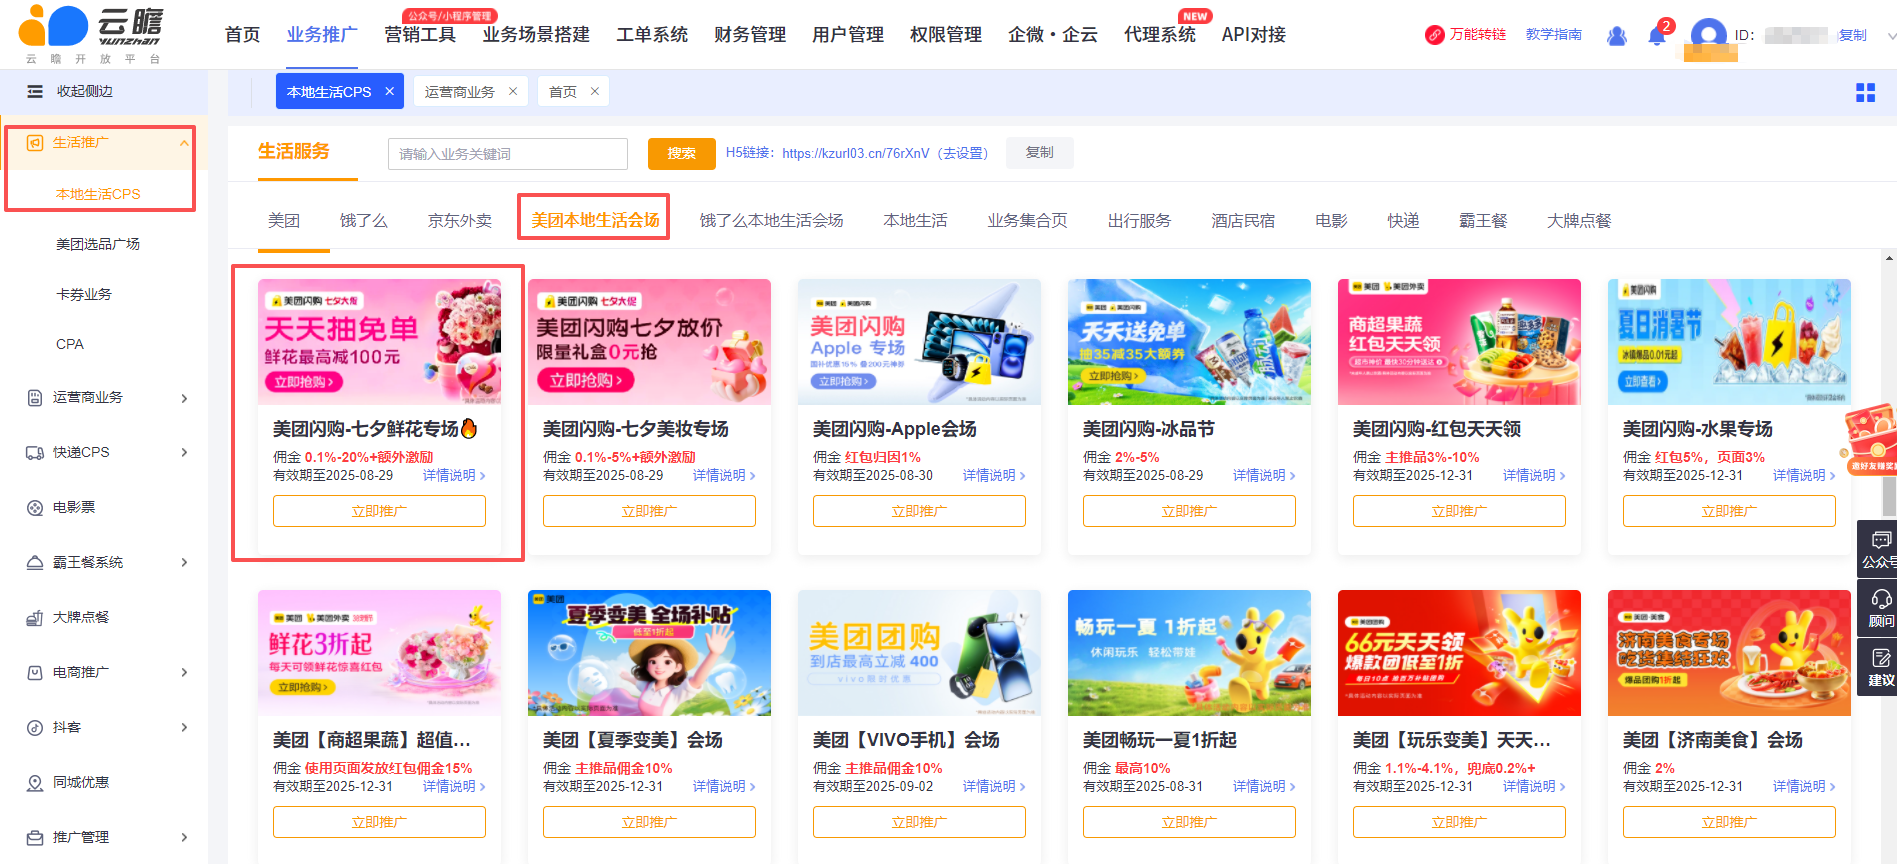Click the red envelope floating promo icon
The width and height of the screenshot is (1897, 864).
tap(1870, 439)
